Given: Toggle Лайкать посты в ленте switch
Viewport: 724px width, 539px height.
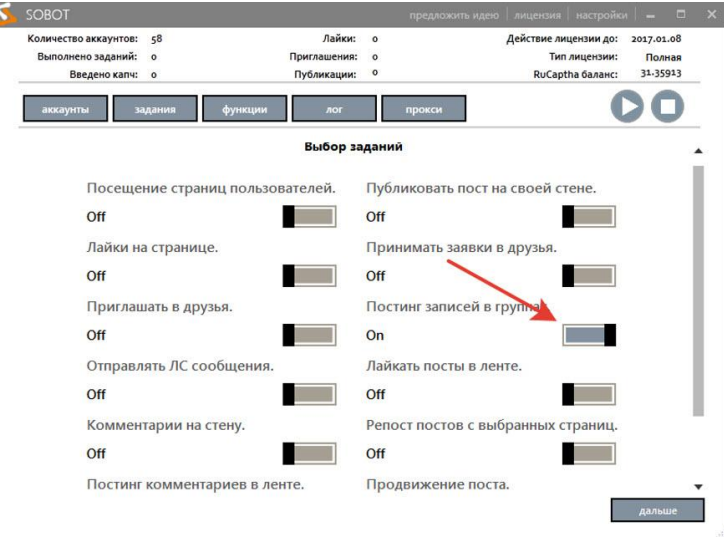Looking at the screenshot, I should [588, 394].
